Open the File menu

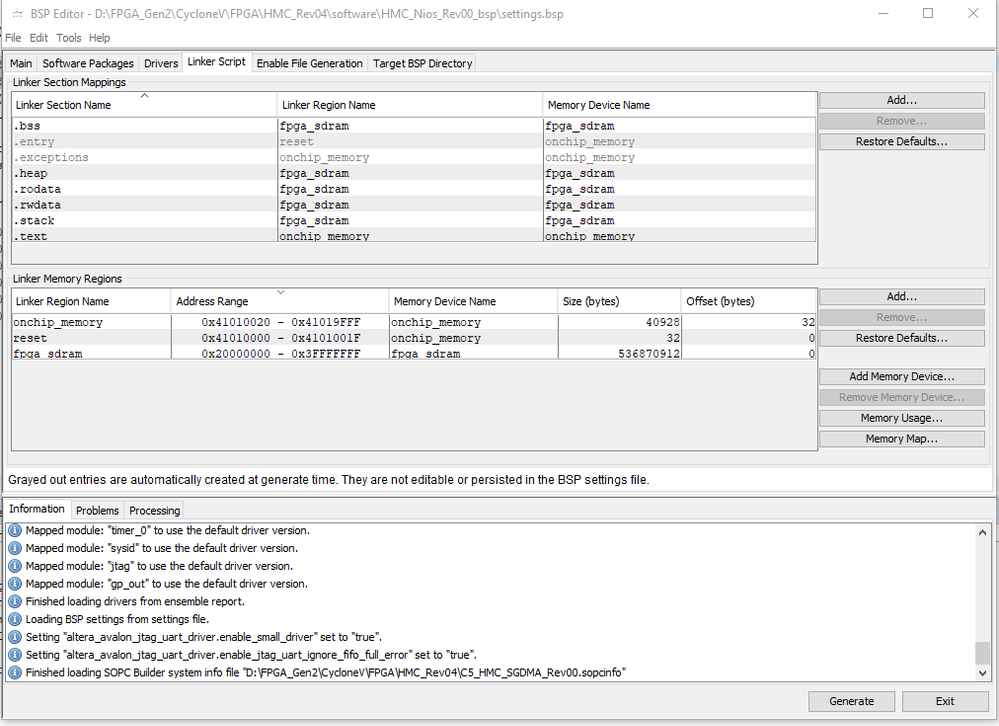pos(13,38)
